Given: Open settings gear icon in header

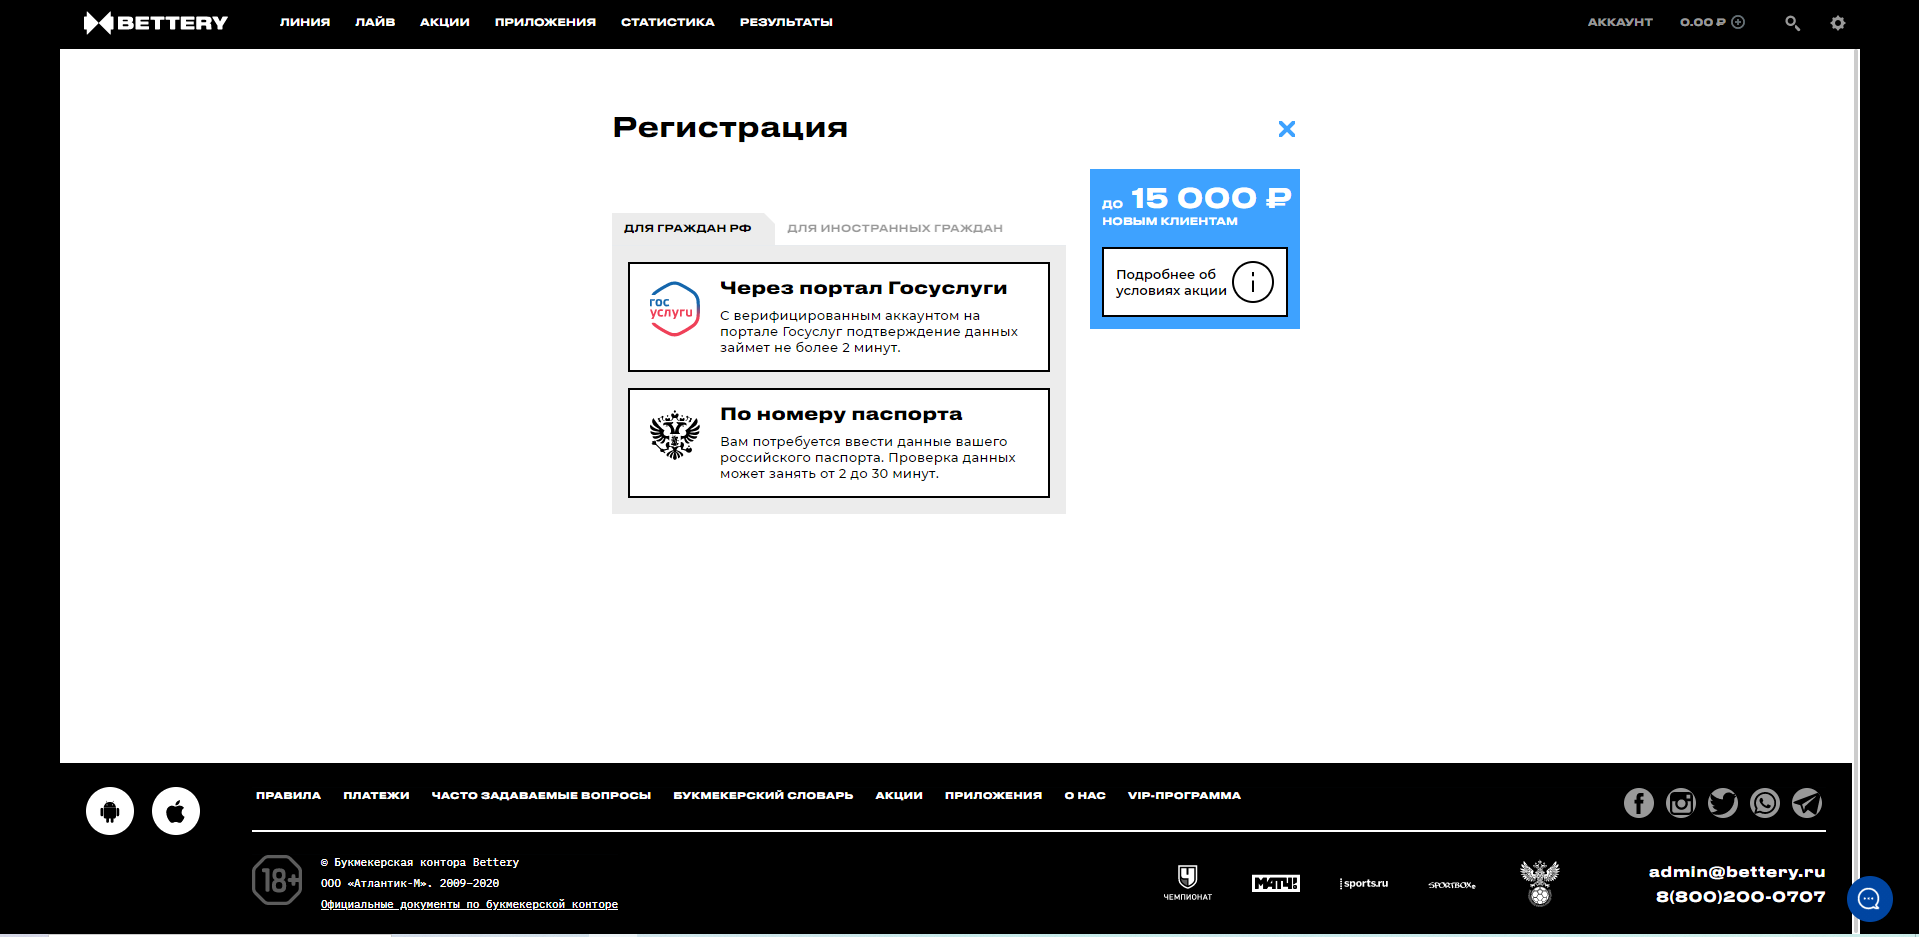Looking at the screenshot, I should click(x=1838, y=22).
